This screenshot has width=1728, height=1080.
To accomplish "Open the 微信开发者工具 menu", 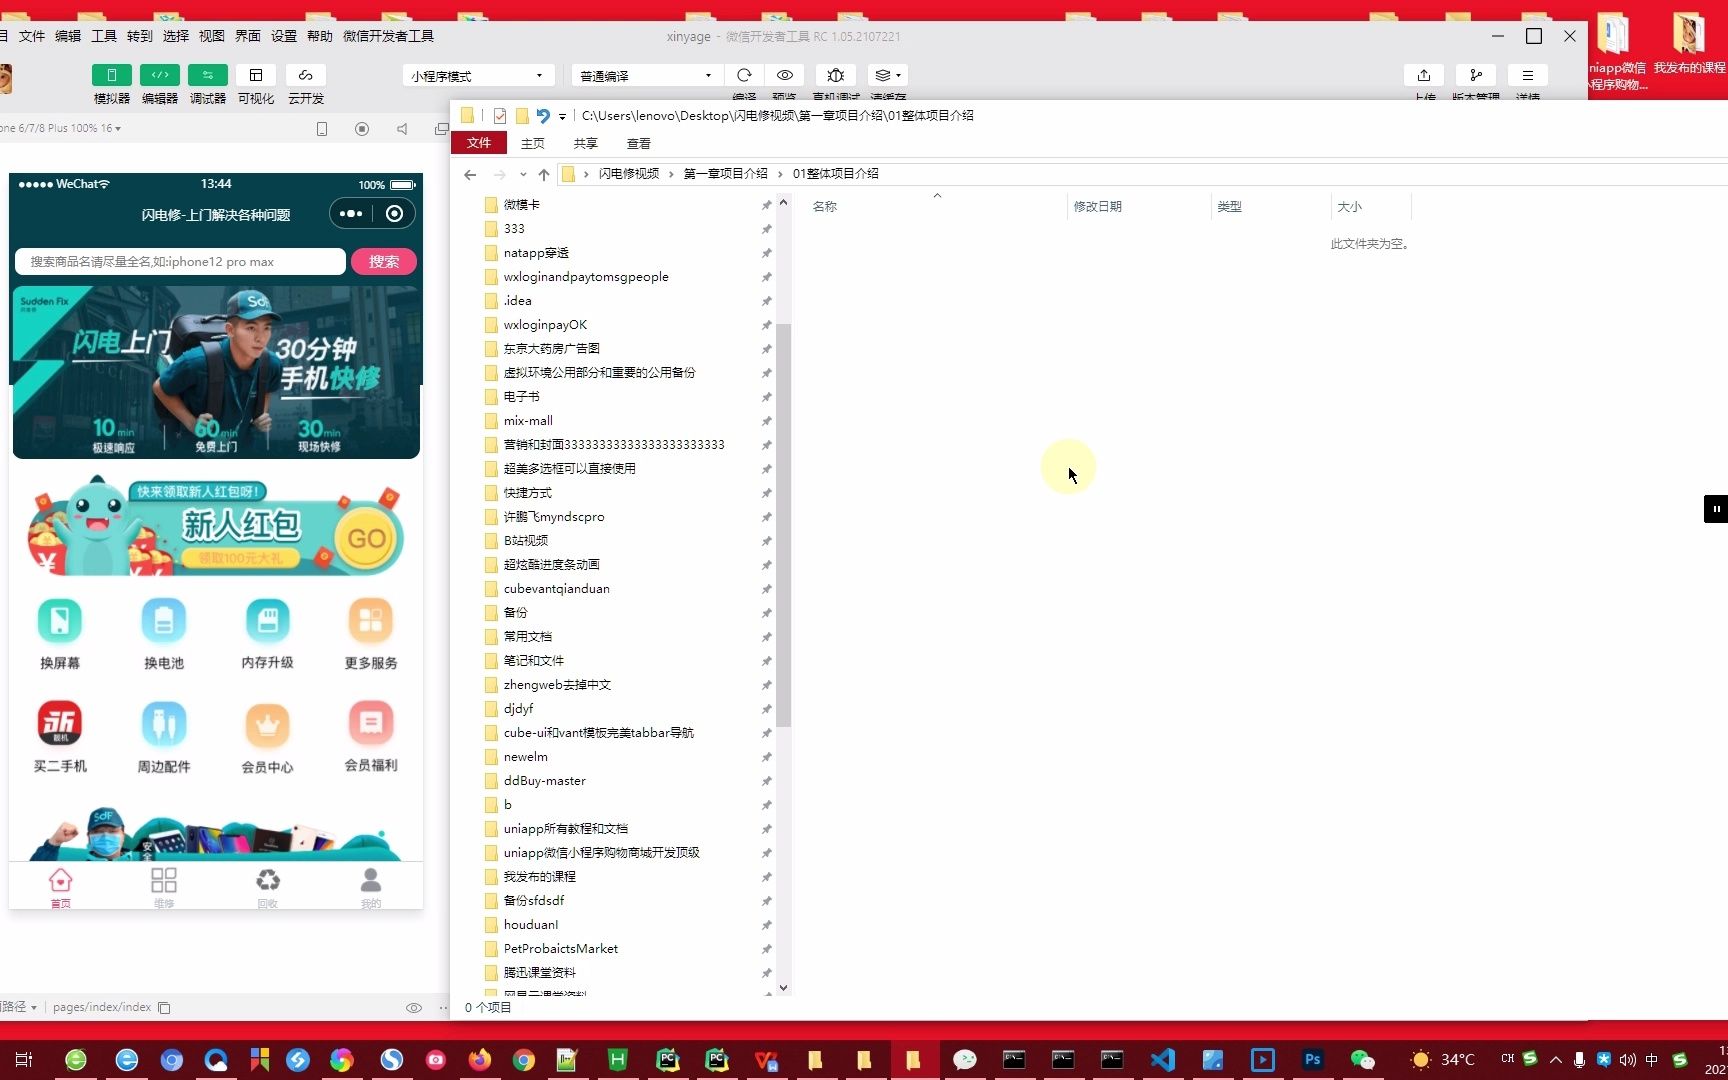I will coord(388,36).
